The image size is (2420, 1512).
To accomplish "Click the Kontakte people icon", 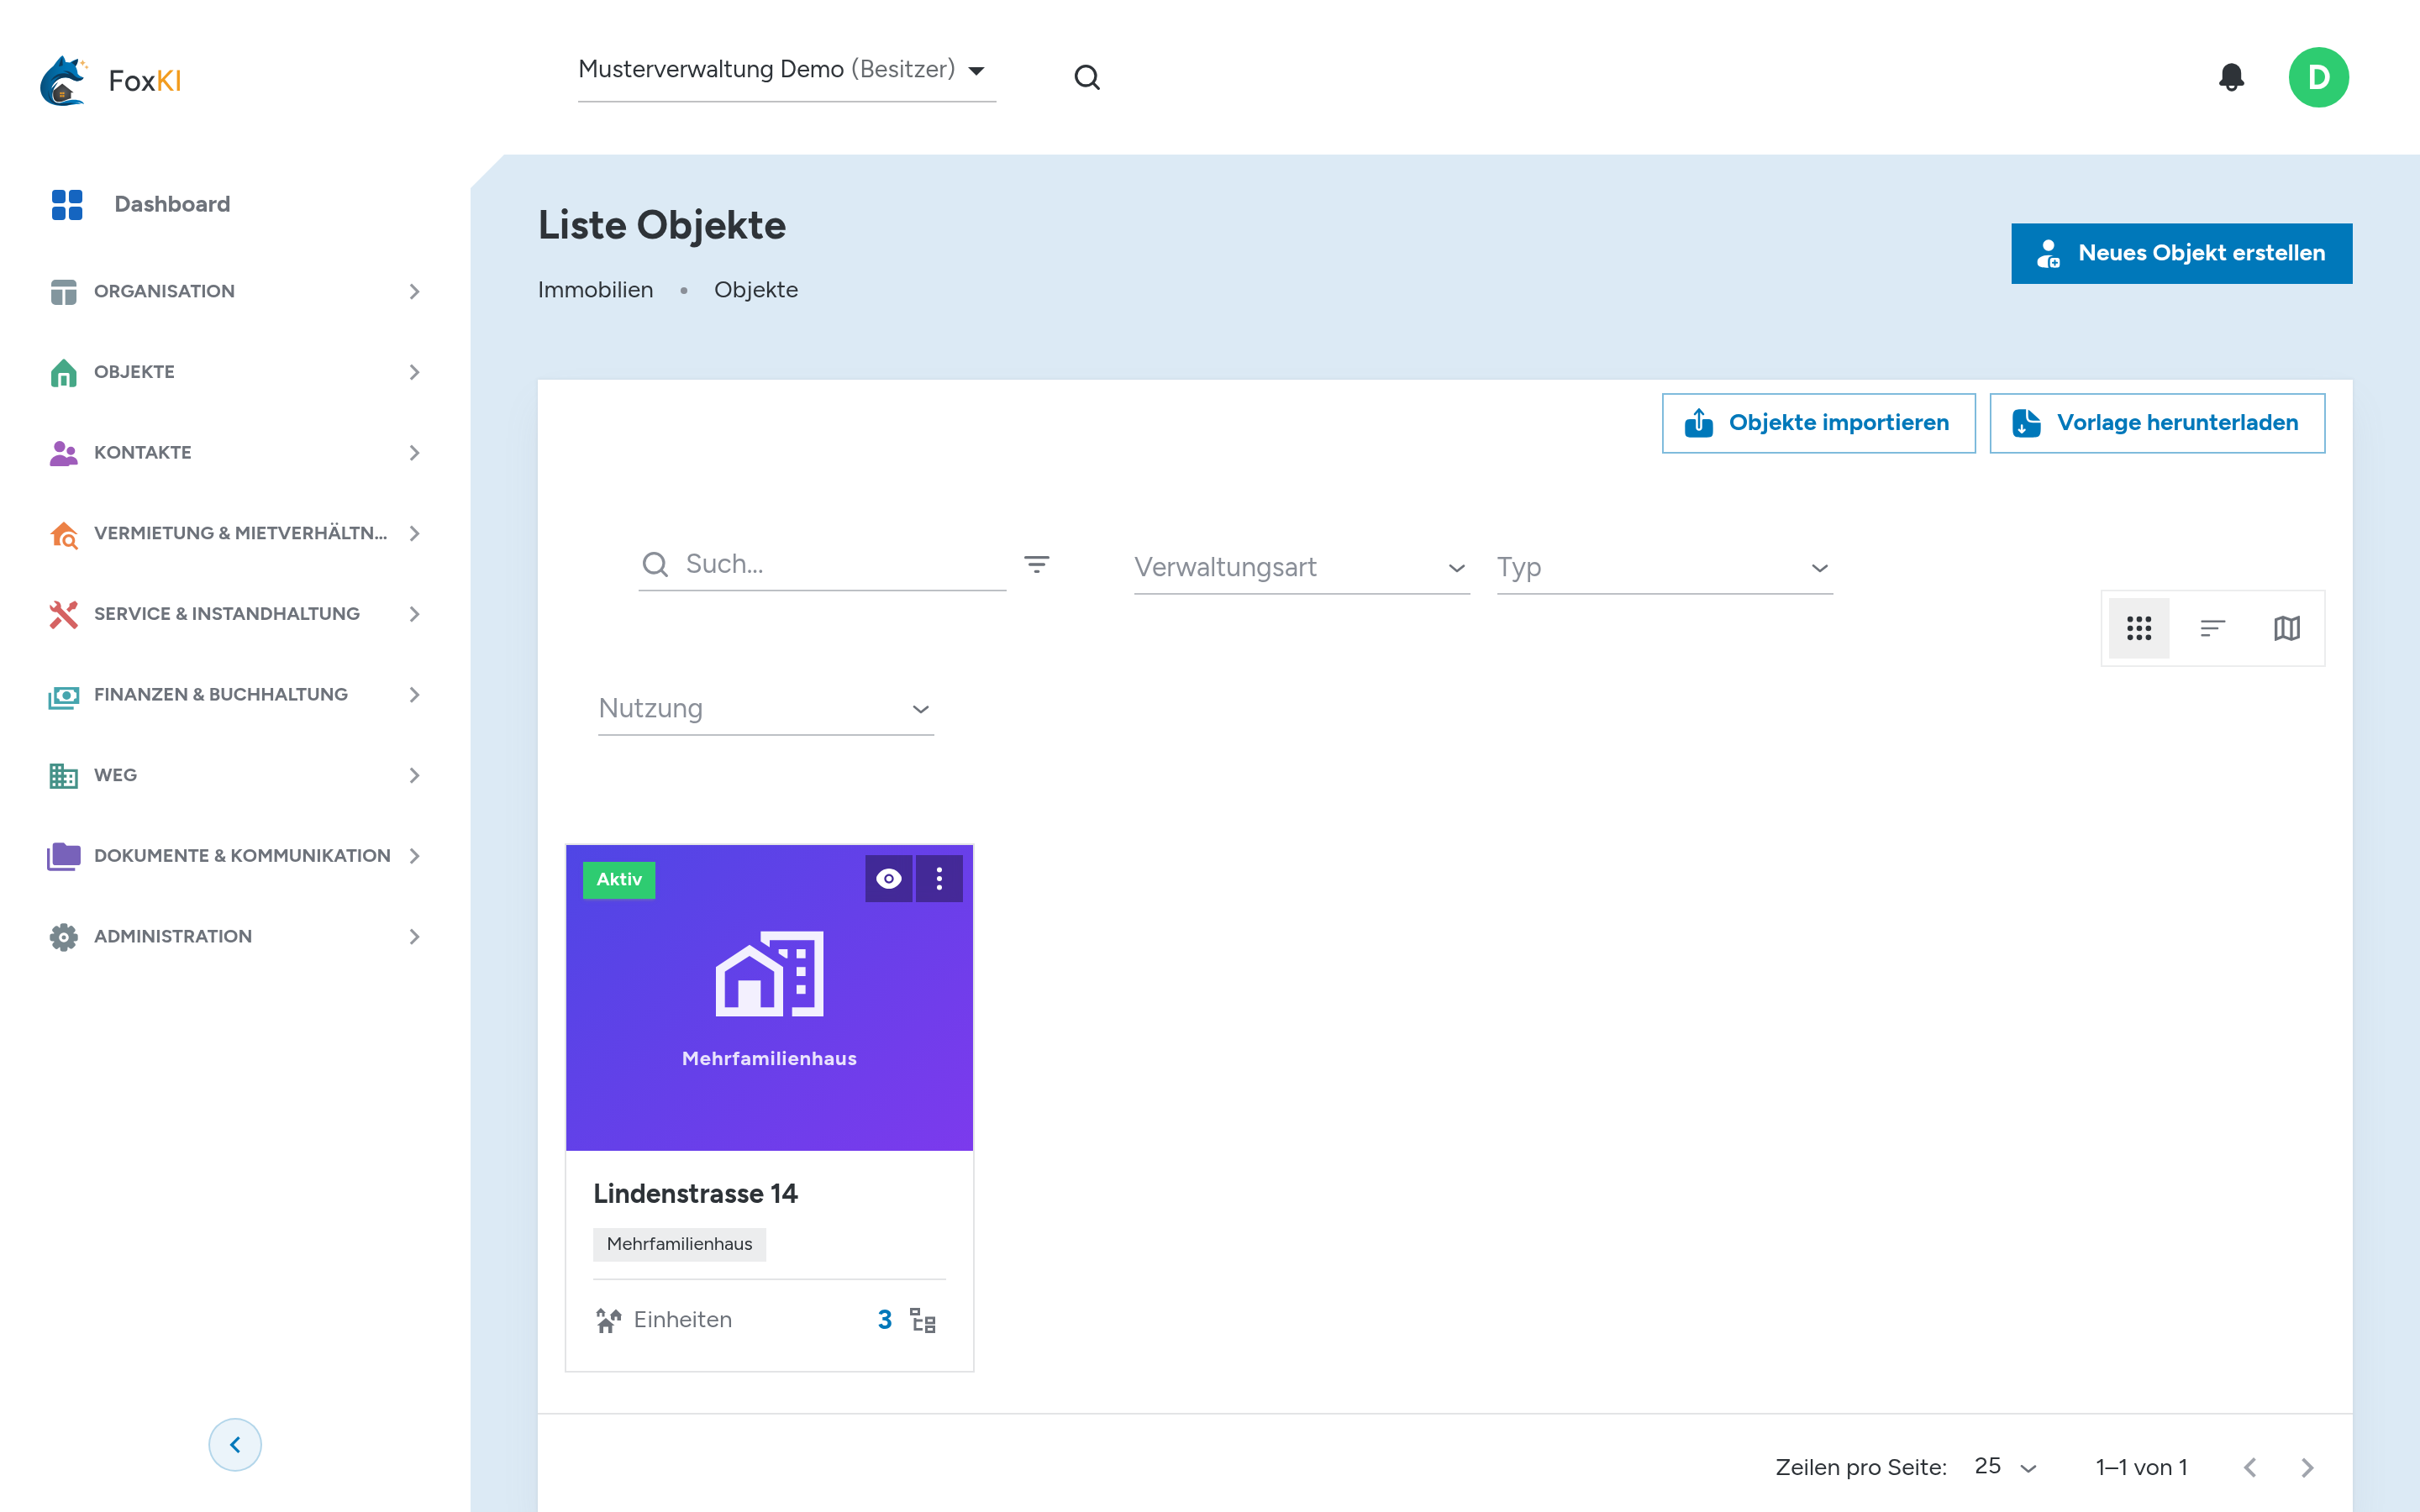I will click(x=63, y=453).
